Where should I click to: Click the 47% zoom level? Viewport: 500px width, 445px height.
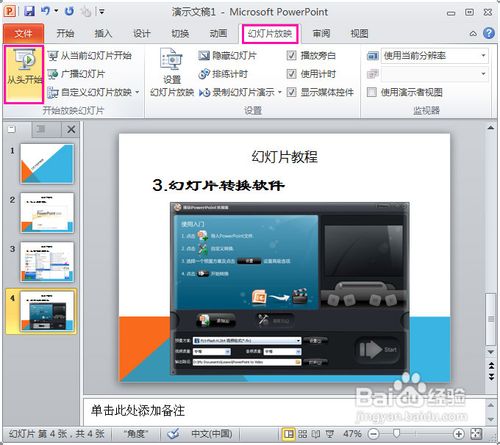tap(352, 434)
